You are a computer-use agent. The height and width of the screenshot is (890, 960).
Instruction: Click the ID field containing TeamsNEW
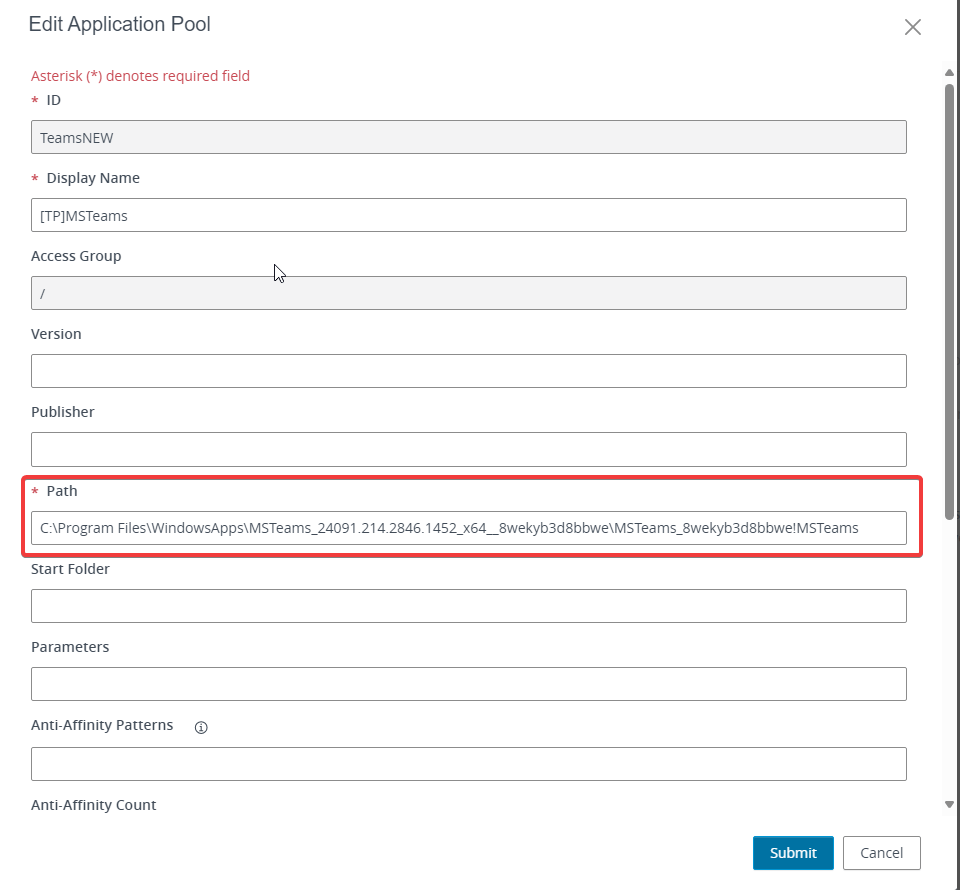[468, 138]
